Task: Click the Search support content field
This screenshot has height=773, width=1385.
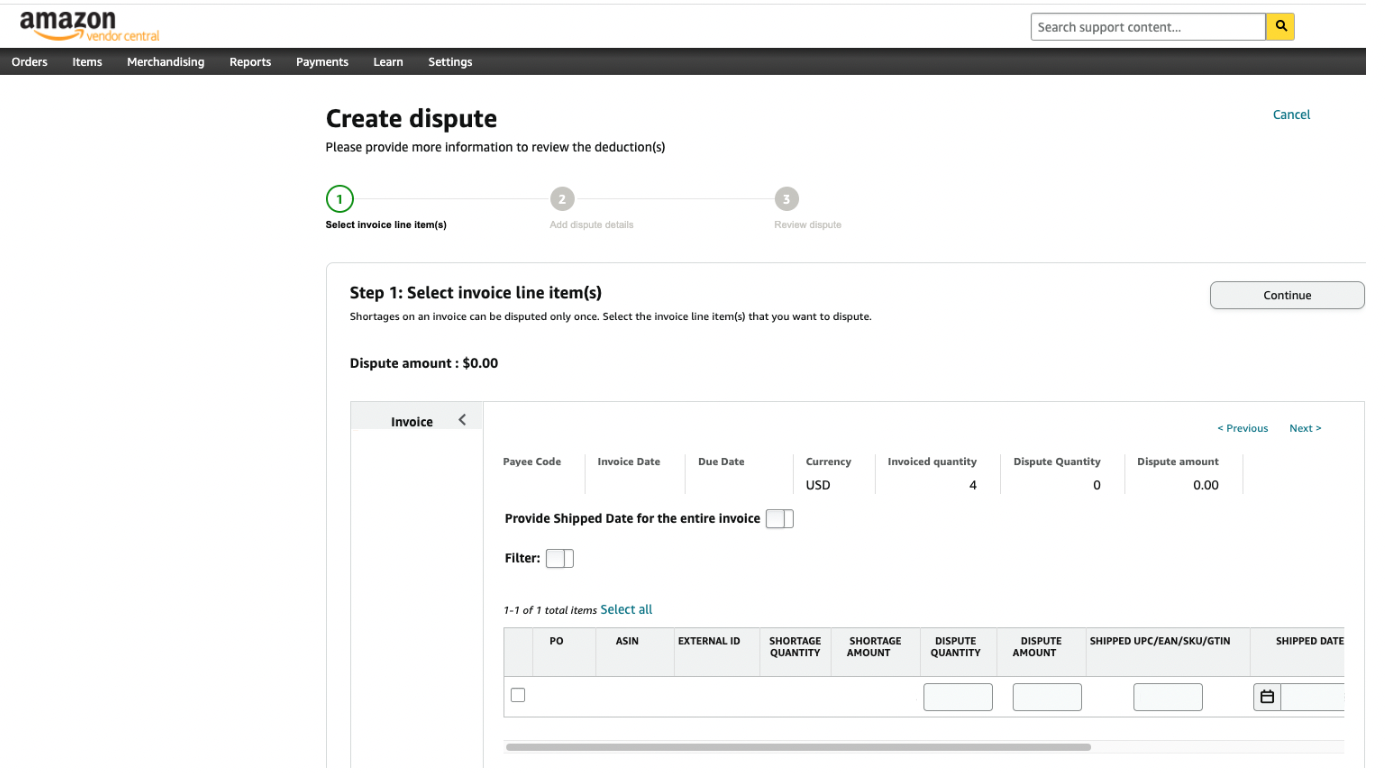Action: [1147, 26]
